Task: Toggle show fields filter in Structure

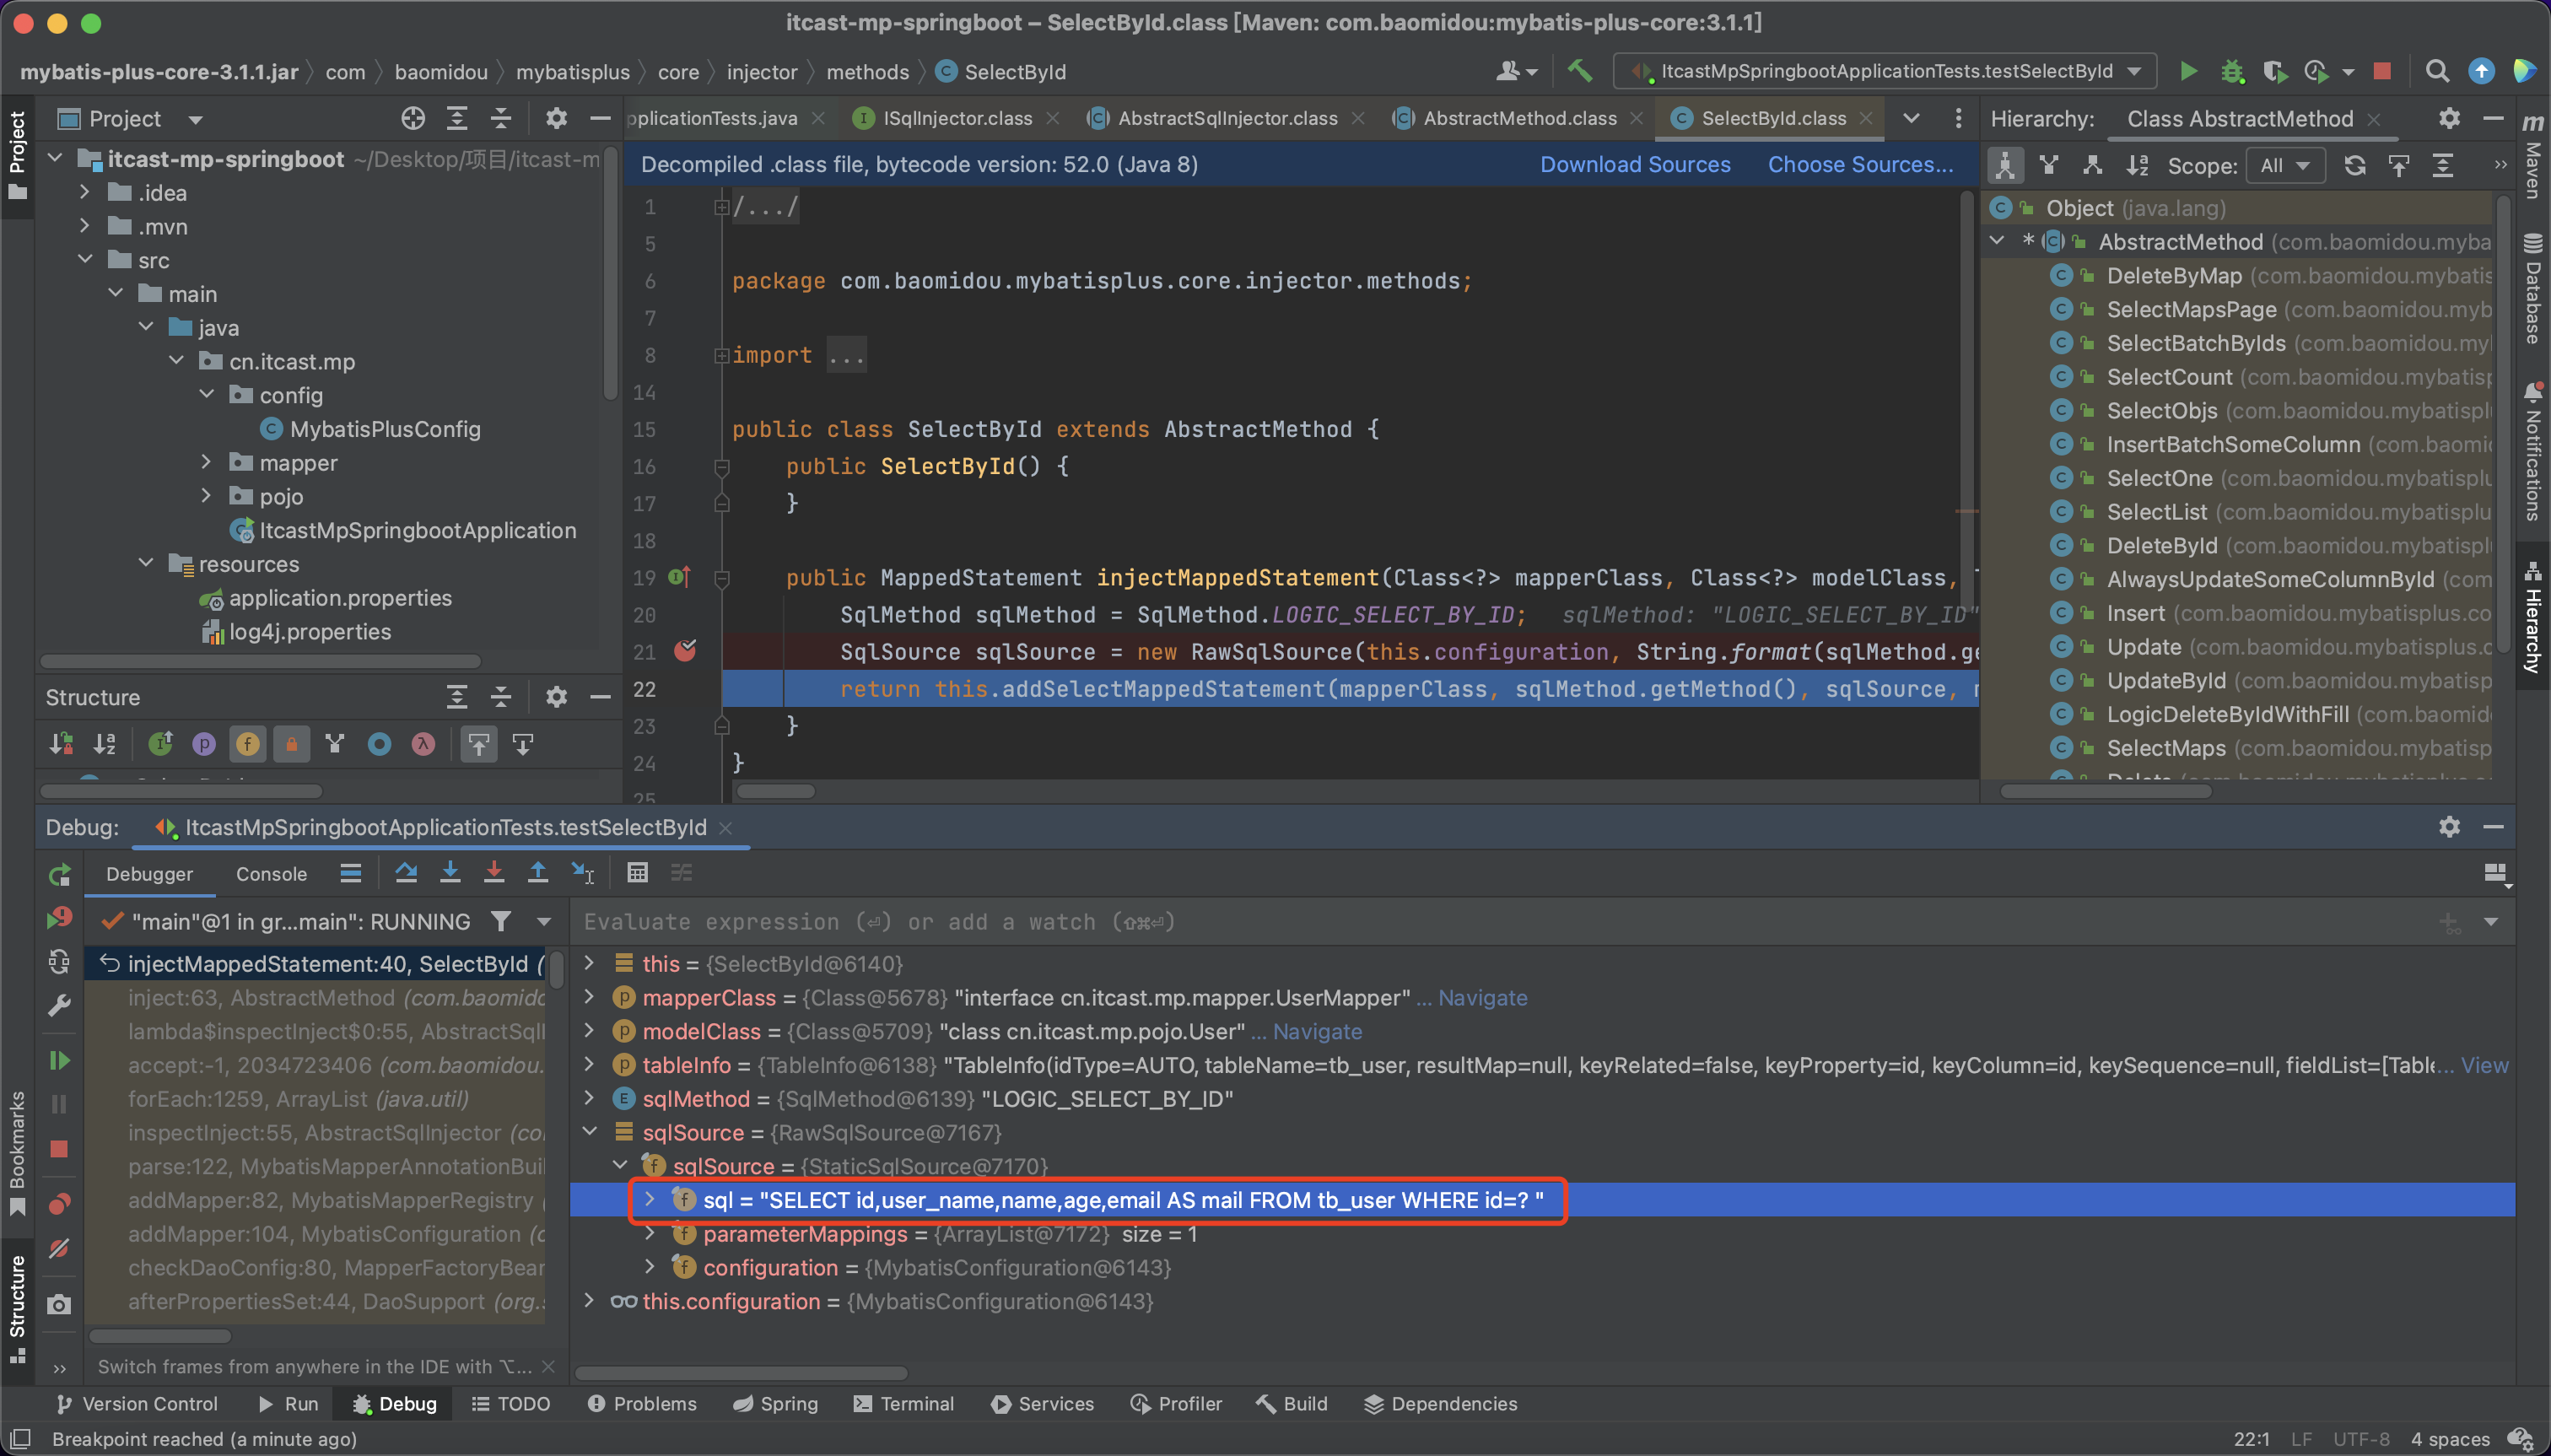Action: pos(247,744)
